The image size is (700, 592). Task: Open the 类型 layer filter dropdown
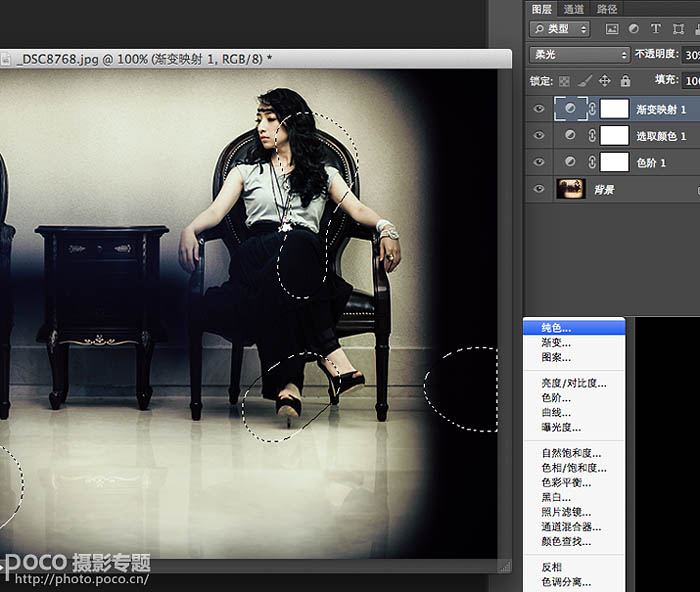coord(559,29)
